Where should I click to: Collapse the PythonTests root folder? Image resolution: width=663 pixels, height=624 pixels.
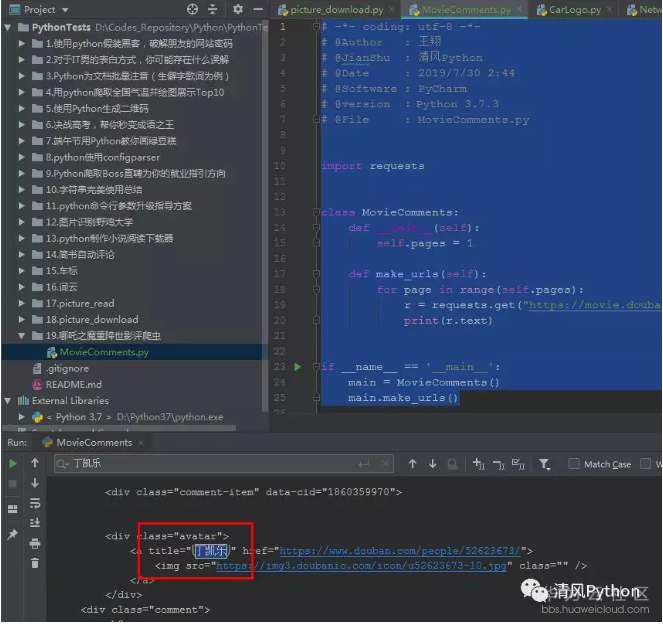click(8, 28)
